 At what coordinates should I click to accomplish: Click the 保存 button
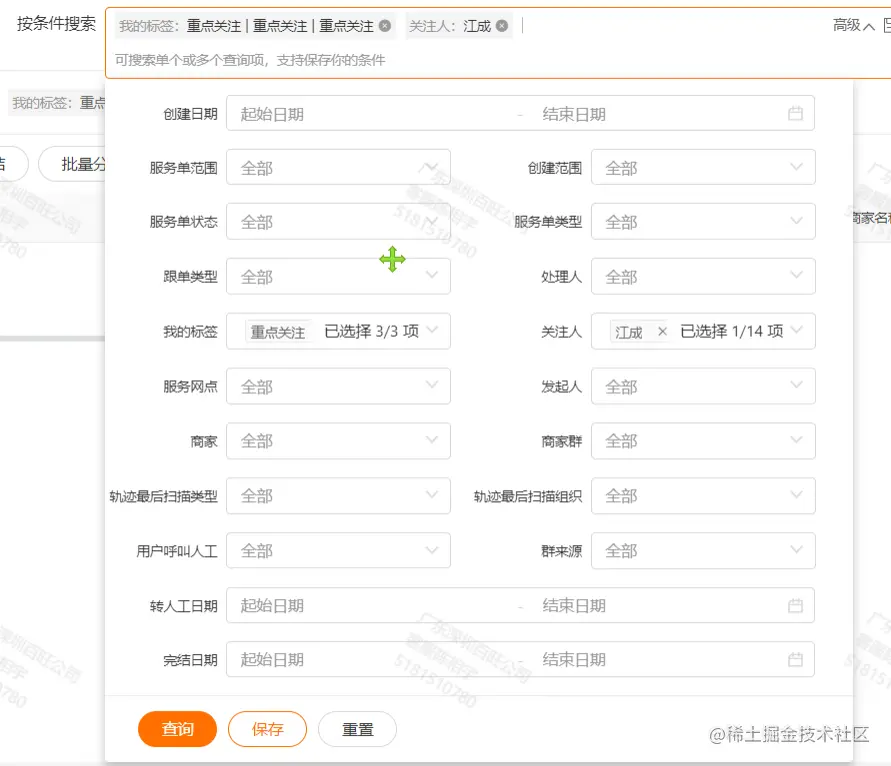click(267, 728)
